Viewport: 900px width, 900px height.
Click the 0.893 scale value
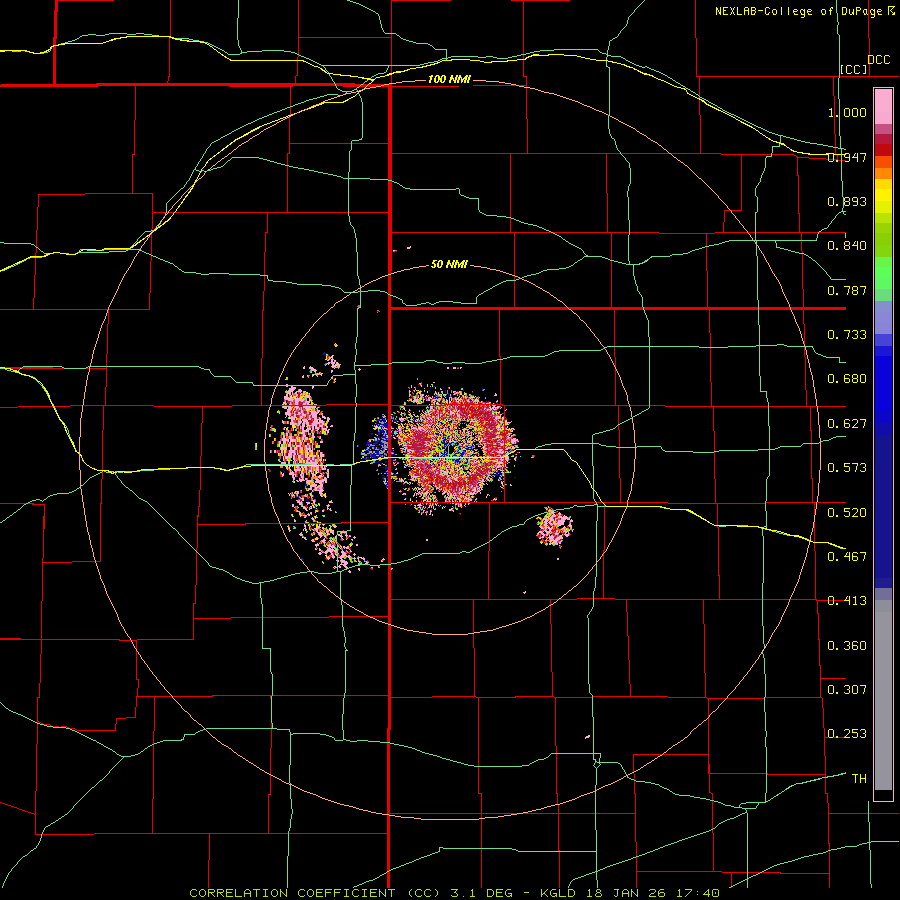click(847, 201)
